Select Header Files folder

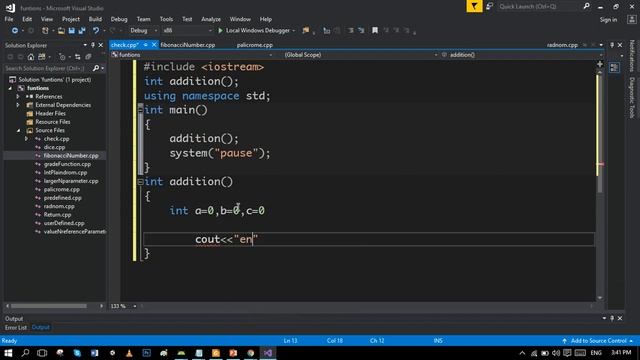point(50,113)
